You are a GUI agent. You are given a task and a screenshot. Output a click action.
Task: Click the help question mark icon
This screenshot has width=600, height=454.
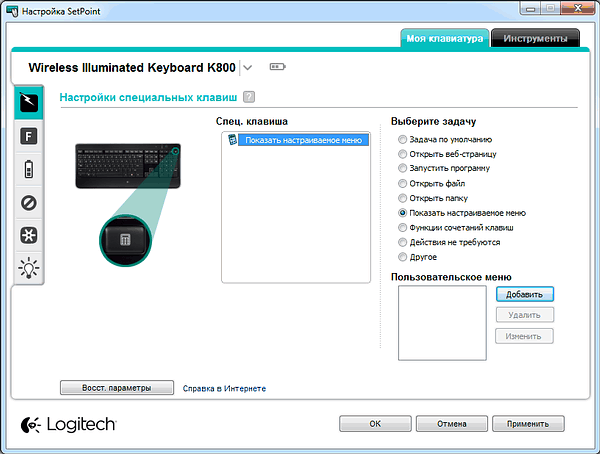pos(249,97)
